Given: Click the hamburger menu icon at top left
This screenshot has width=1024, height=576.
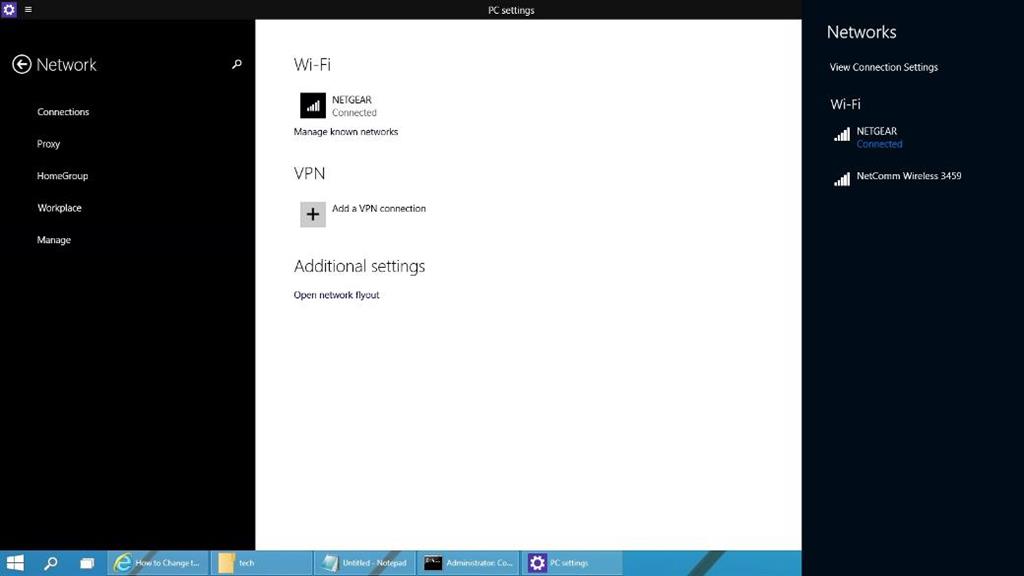Looking at the screenshot, I should point(28,10).
